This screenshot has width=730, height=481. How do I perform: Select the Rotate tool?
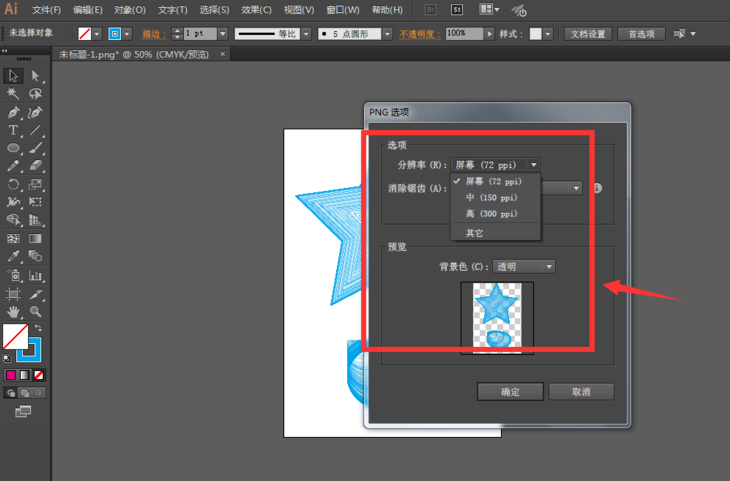[13, 184]
